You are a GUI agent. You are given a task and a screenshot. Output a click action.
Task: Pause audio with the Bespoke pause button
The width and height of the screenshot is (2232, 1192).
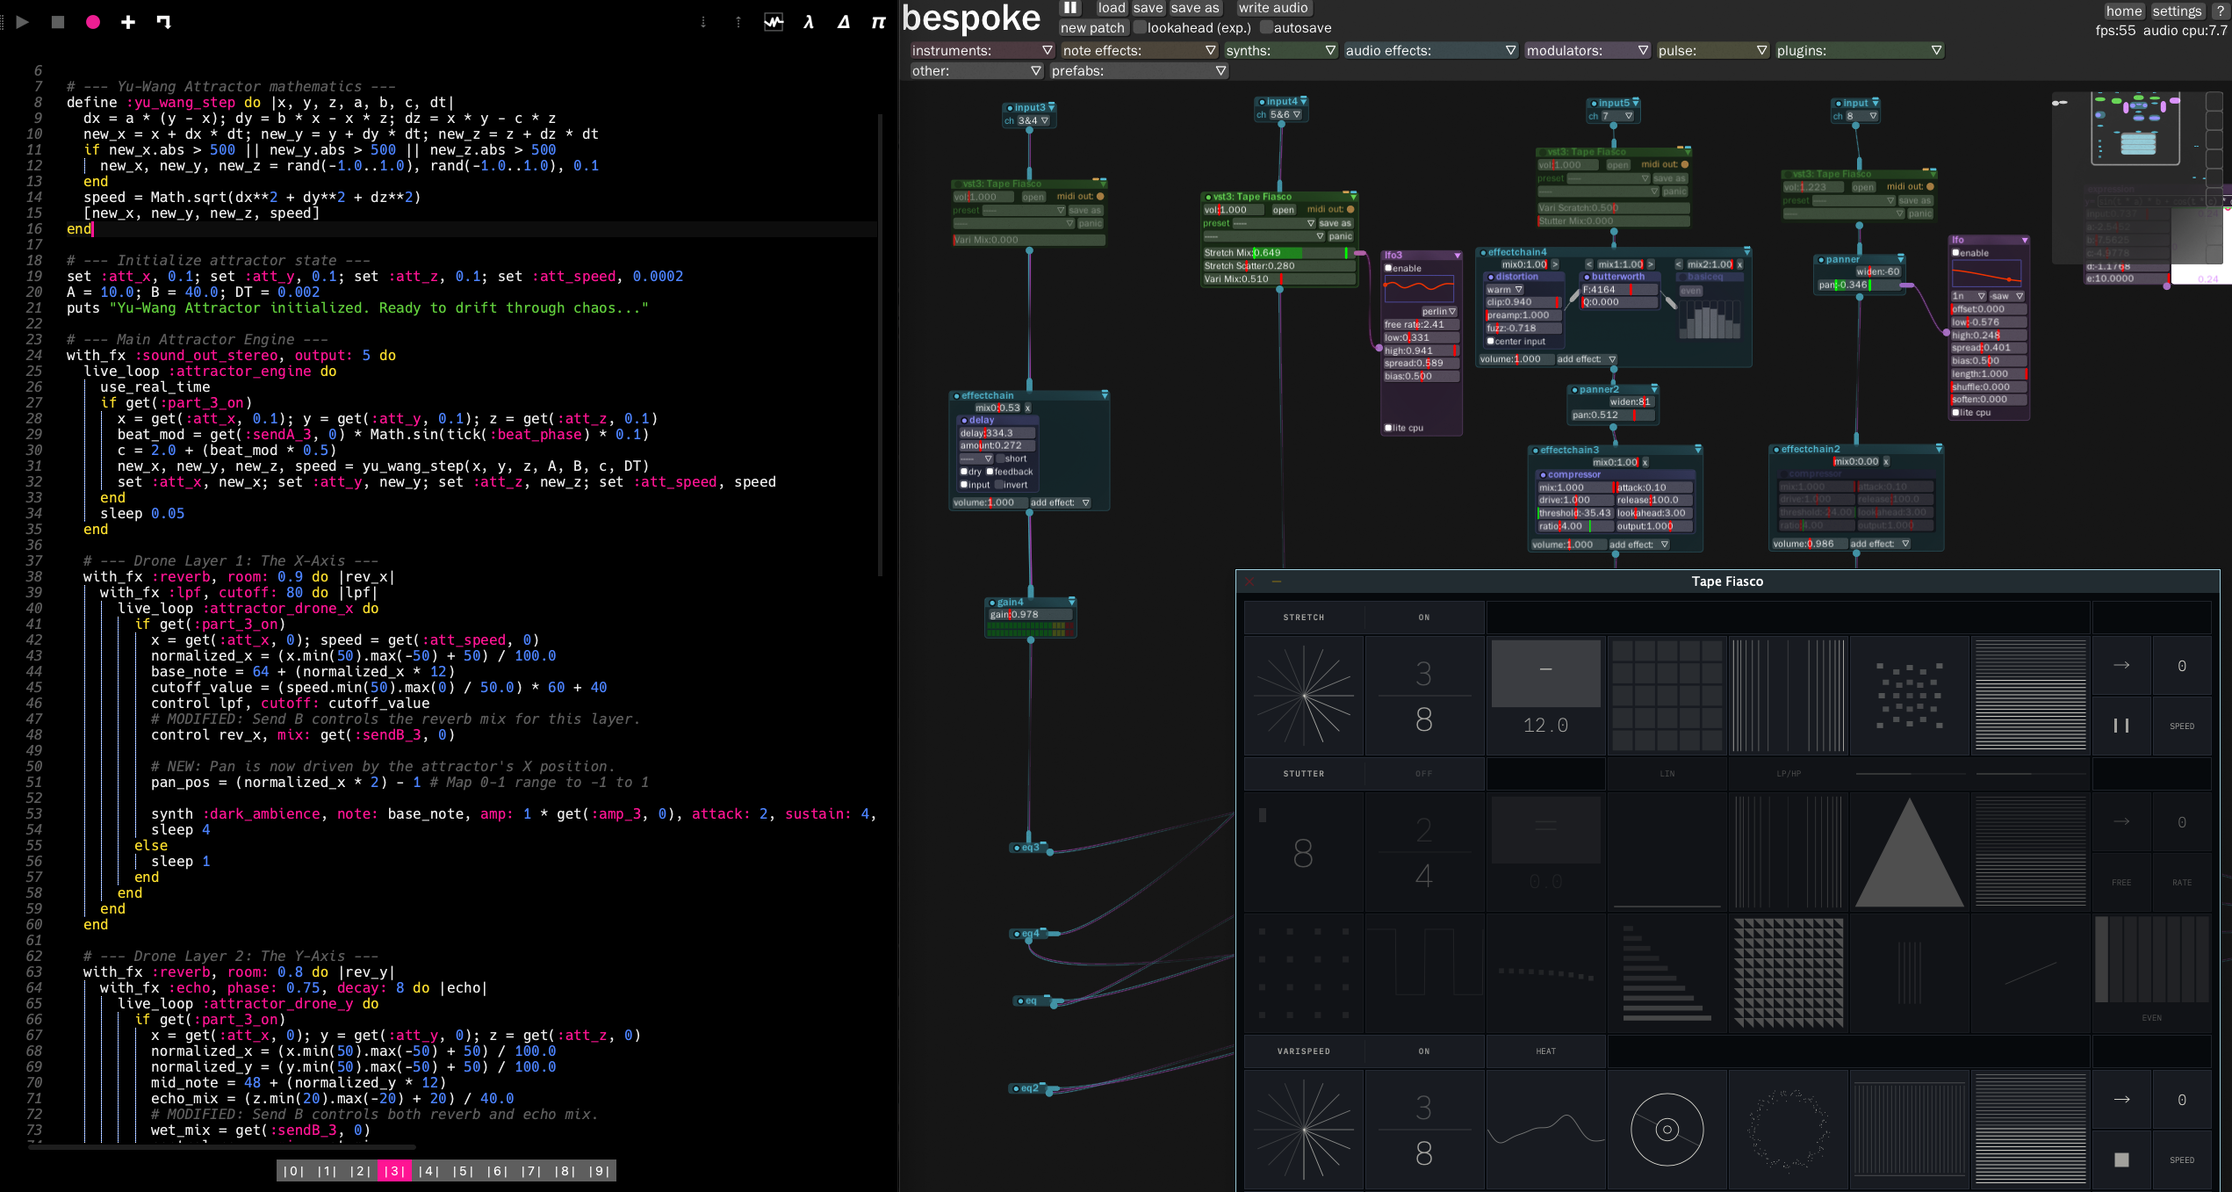coord(1070,8)
